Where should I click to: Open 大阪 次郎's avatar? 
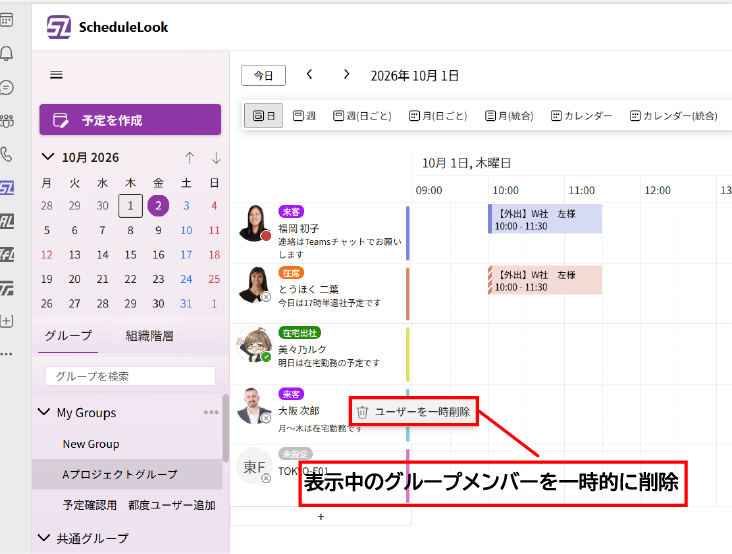253,406
